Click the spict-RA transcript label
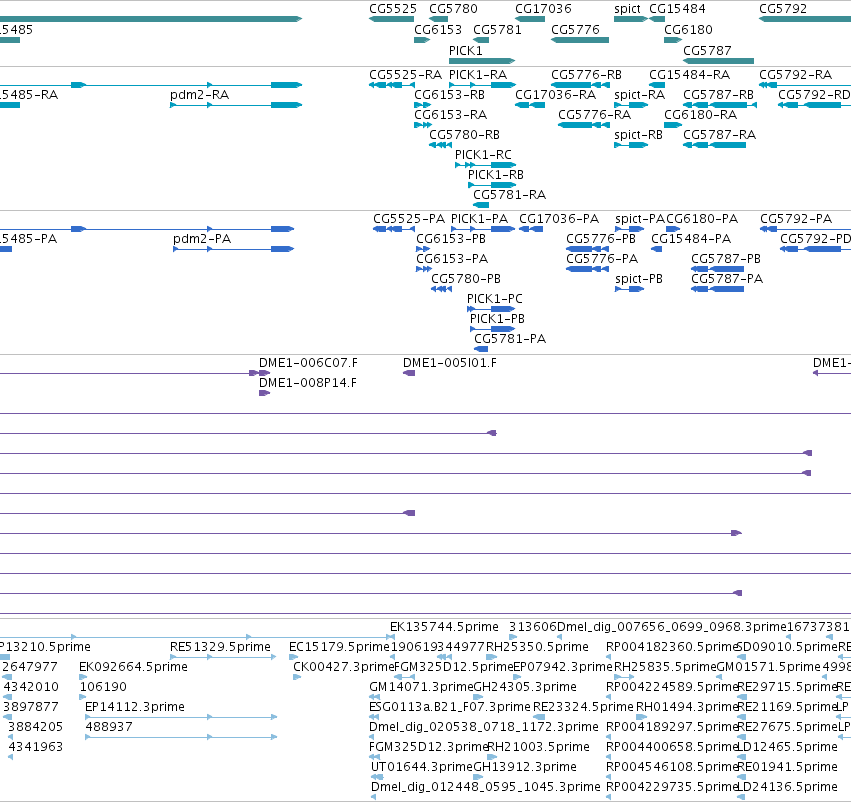The image size is (851, 802). click(639, 94)
